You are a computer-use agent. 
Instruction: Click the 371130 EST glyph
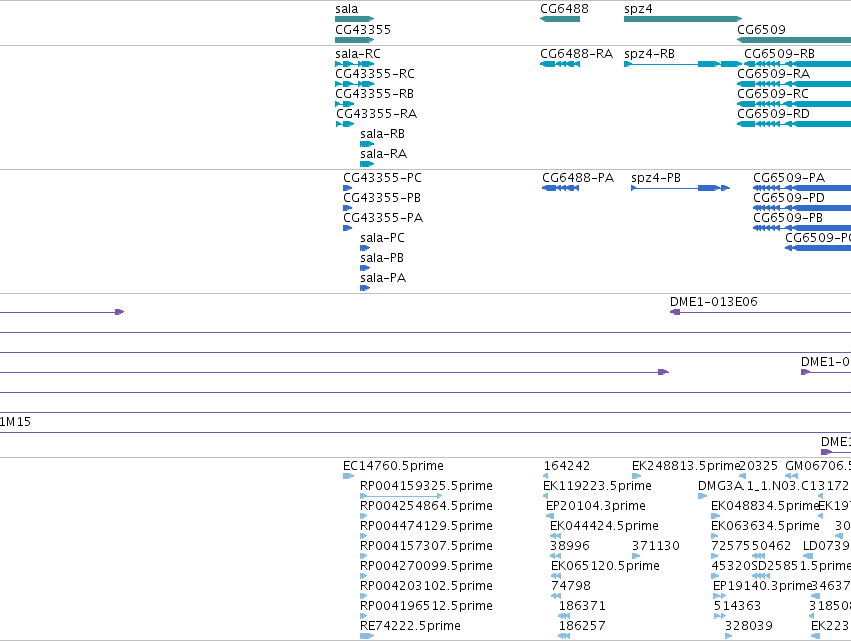(x=637, y=556)
